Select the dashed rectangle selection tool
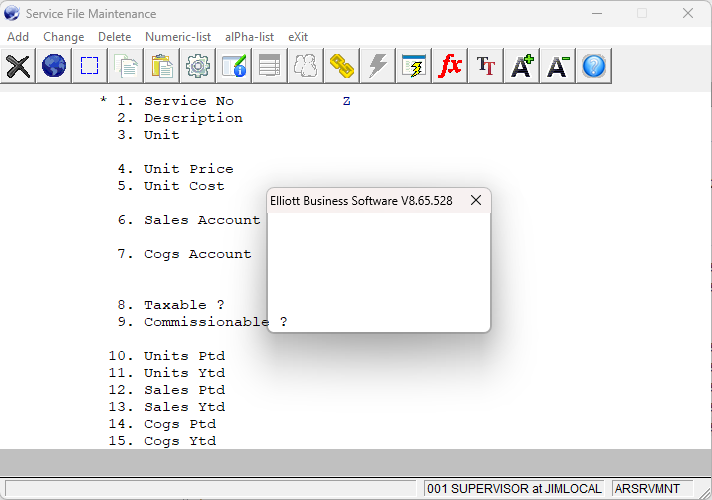The width and height of the screenshot is (712, 500). pyautogui.click(x=90, y=67)
